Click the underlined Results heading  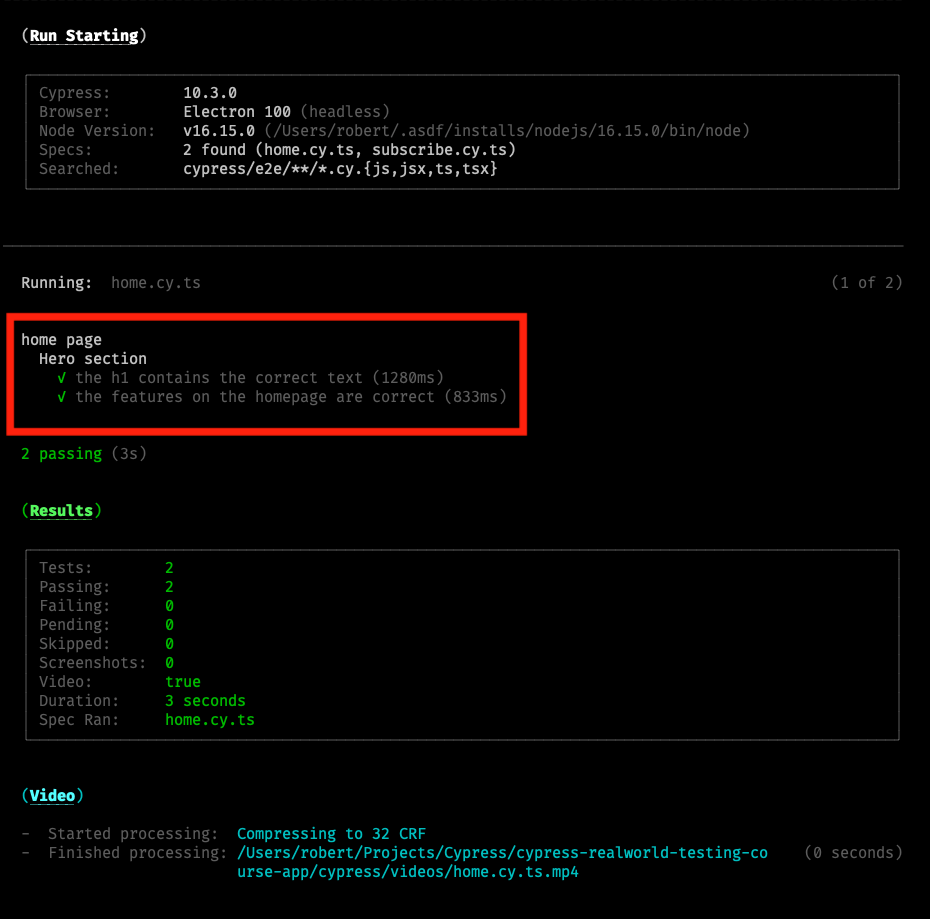pos(61,510)
